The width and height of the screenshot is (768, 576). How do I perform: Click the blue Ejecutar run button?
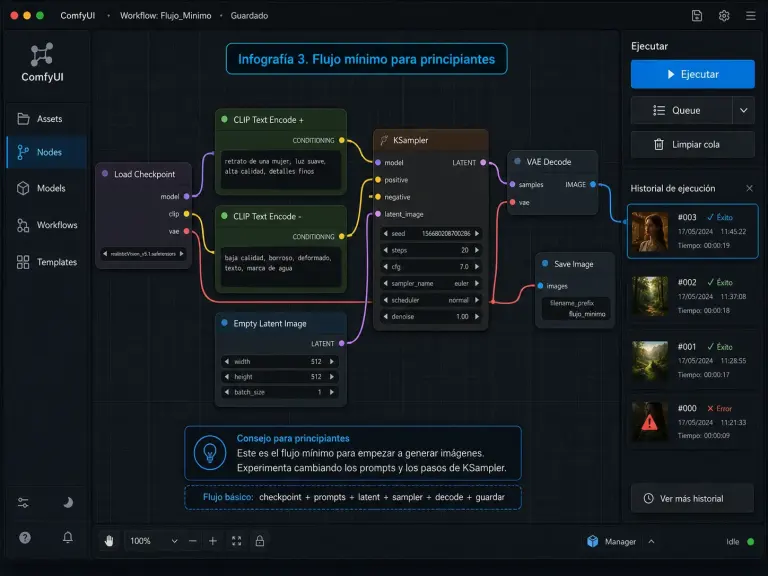[x=693, y=74]
